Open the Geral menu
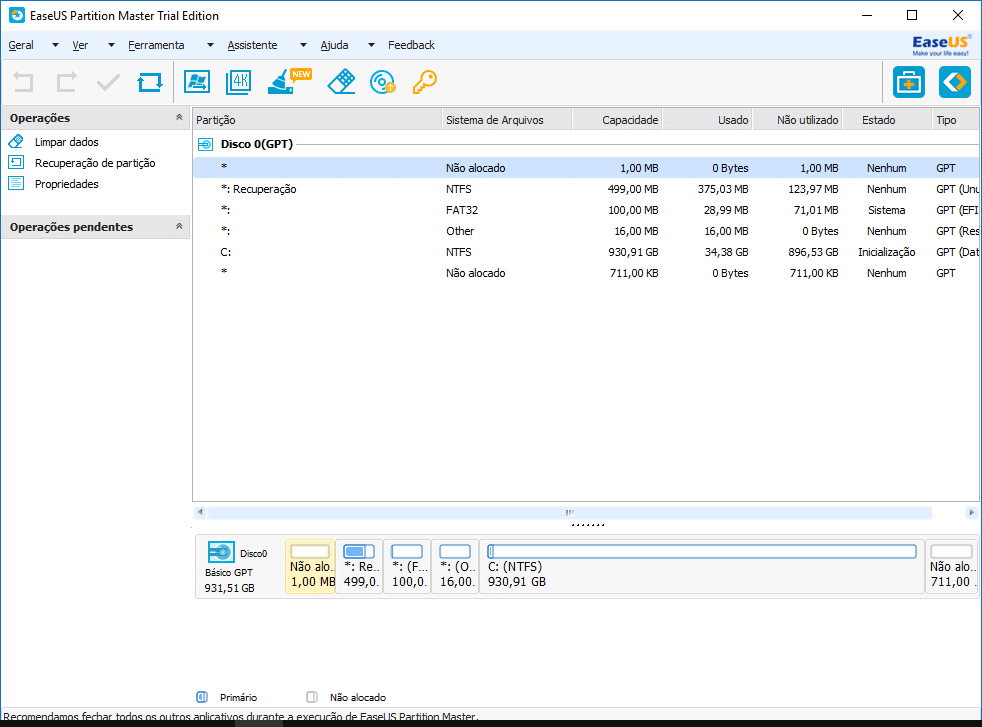 coord(21,45)
